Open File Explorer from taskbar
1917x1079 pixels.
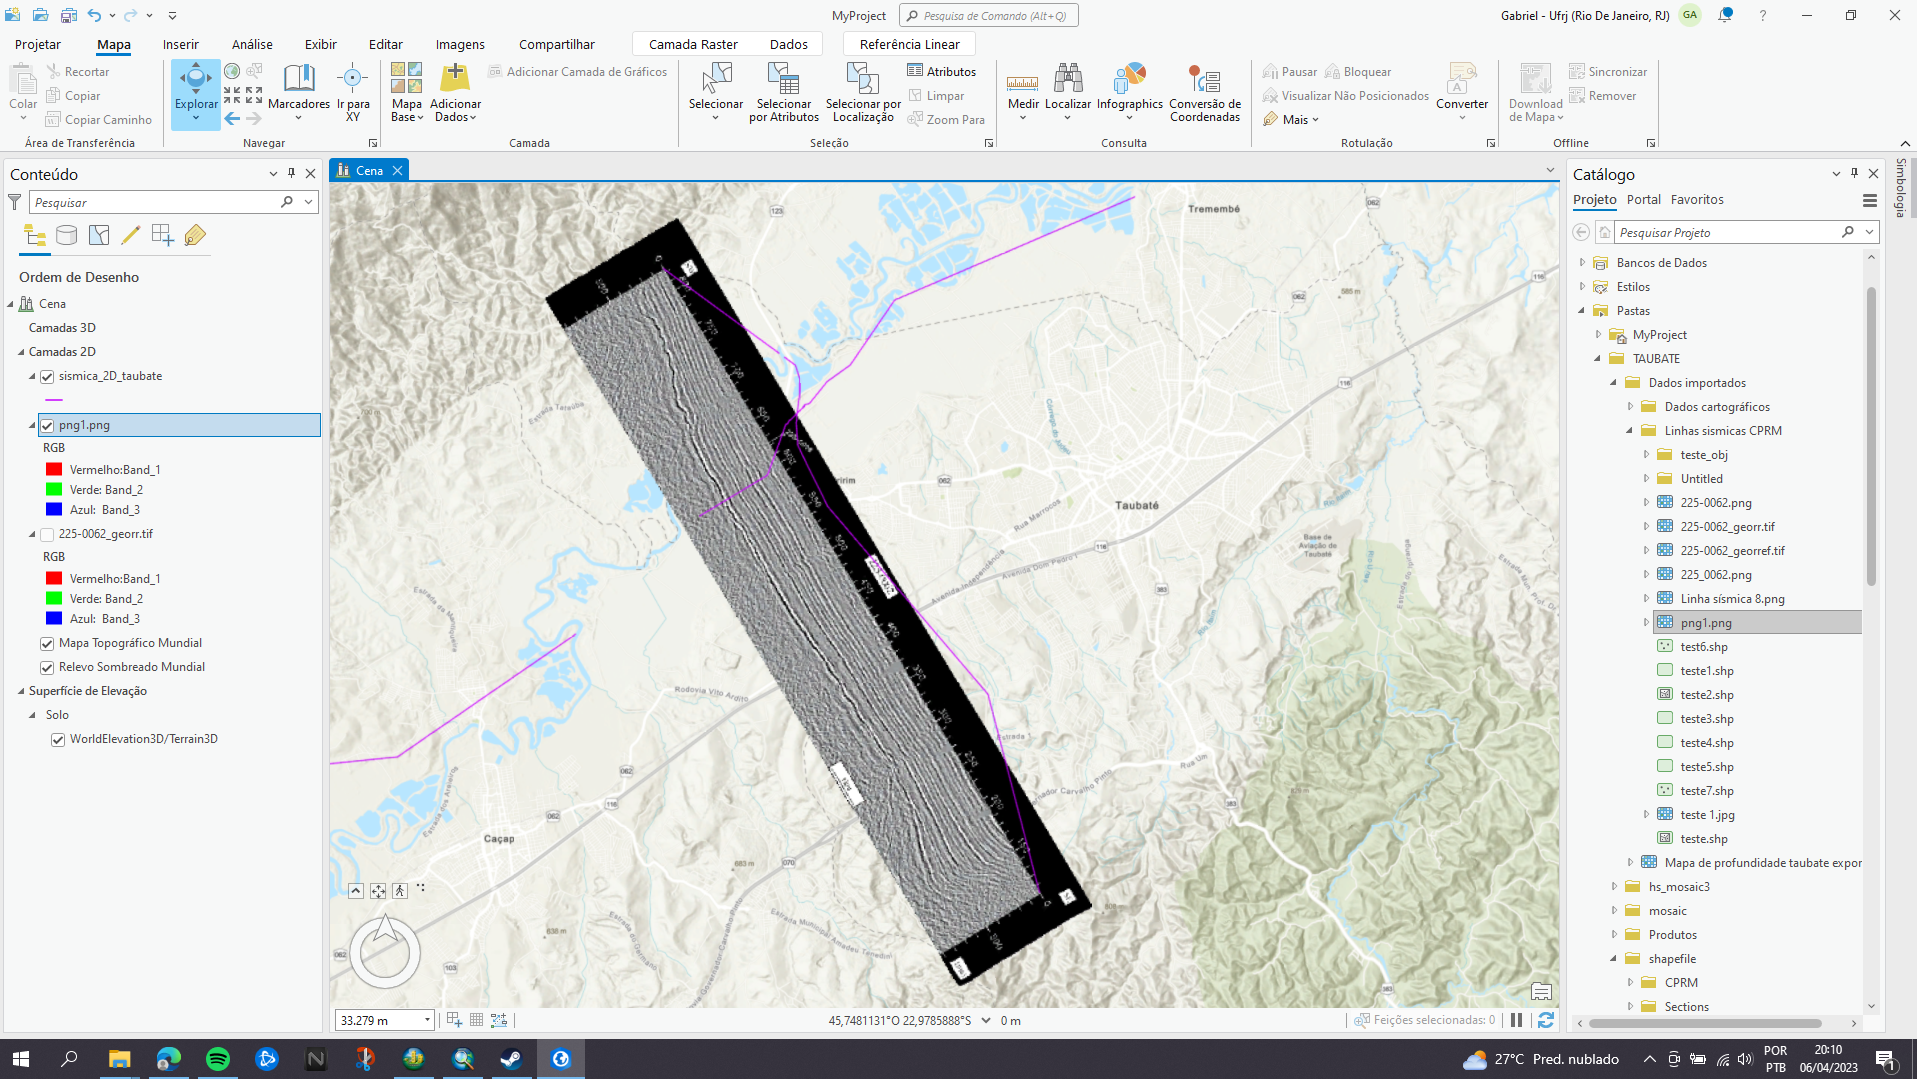(120, 1059)
